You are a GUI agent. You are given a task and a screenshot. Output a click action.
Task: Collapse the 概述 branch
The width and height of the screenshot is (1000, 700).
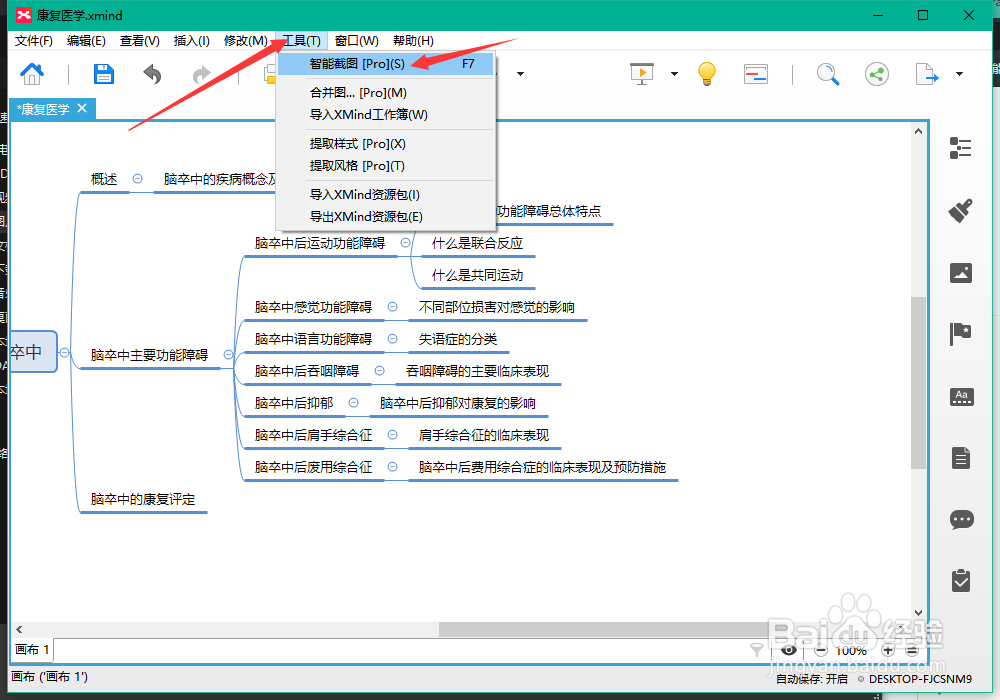tap(137, 179)
